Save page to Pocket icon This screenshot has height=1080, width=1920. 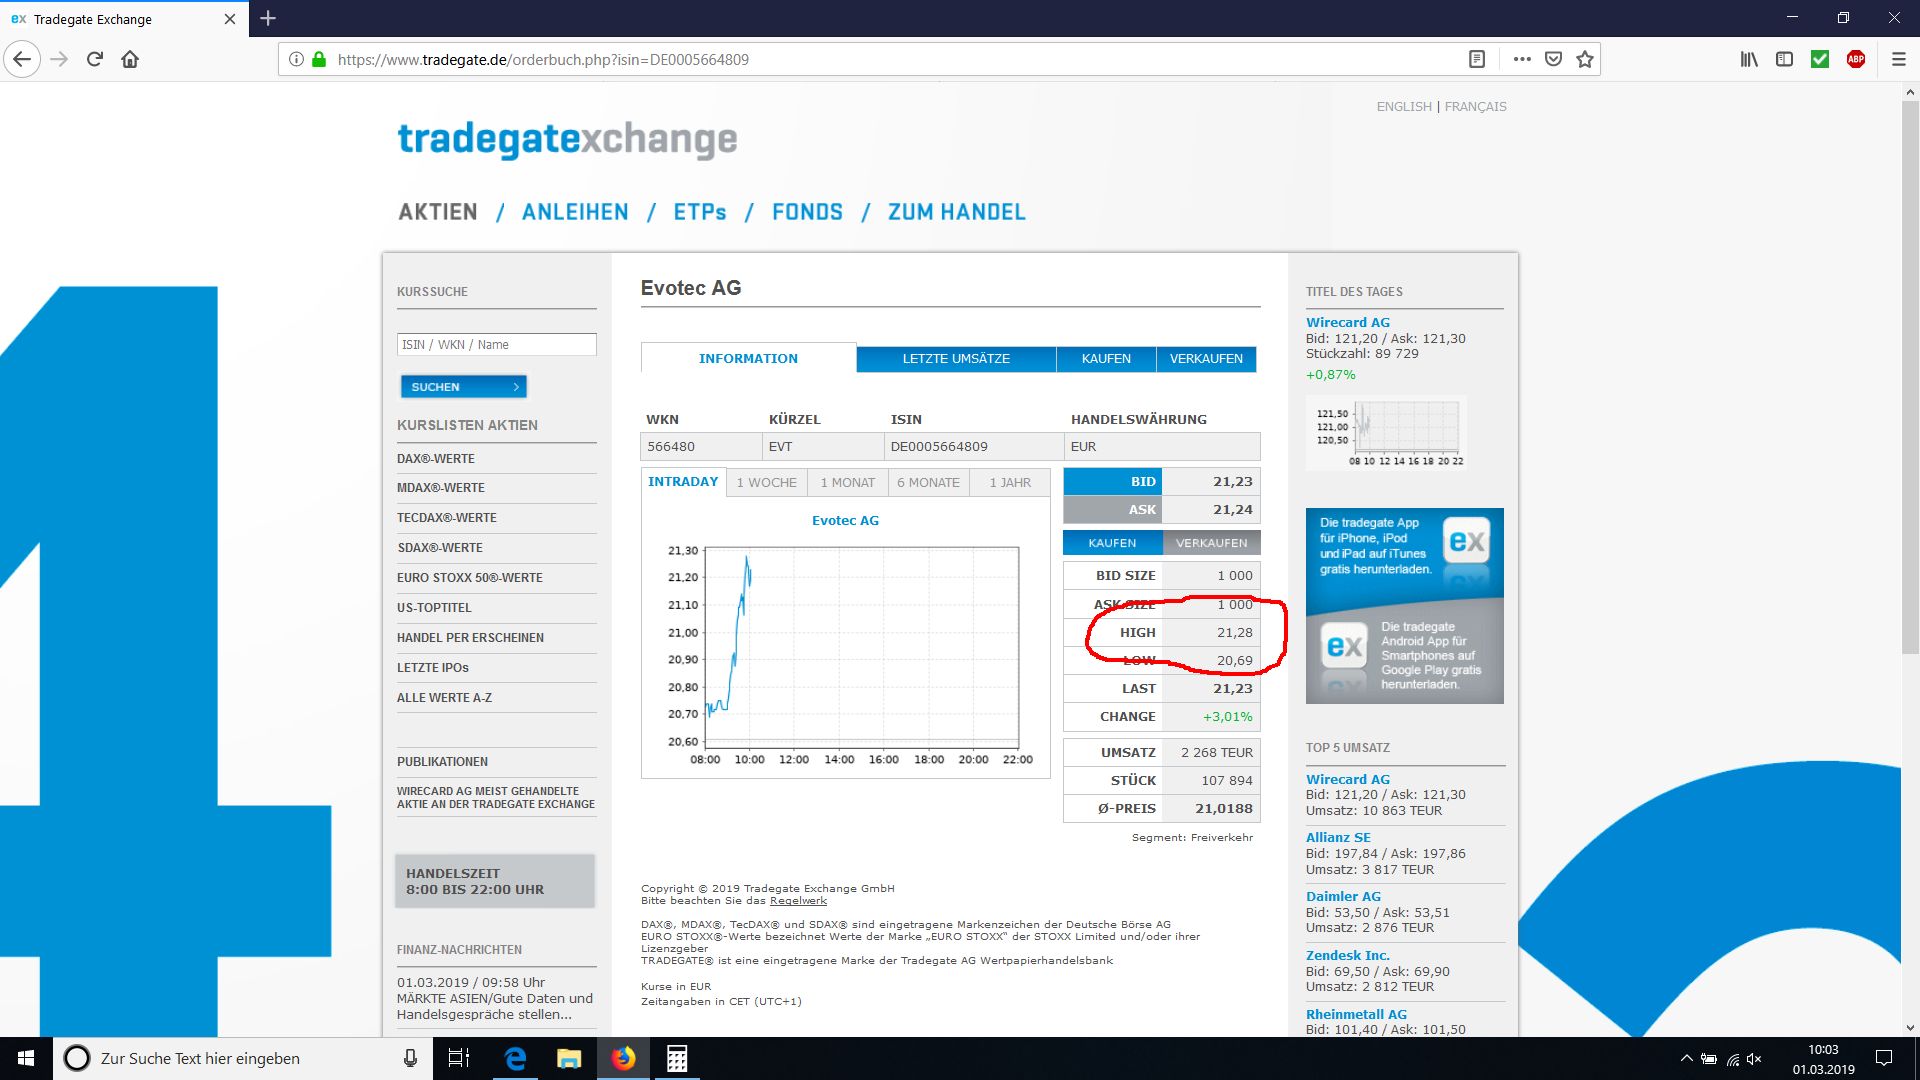tap(1553, 59)
